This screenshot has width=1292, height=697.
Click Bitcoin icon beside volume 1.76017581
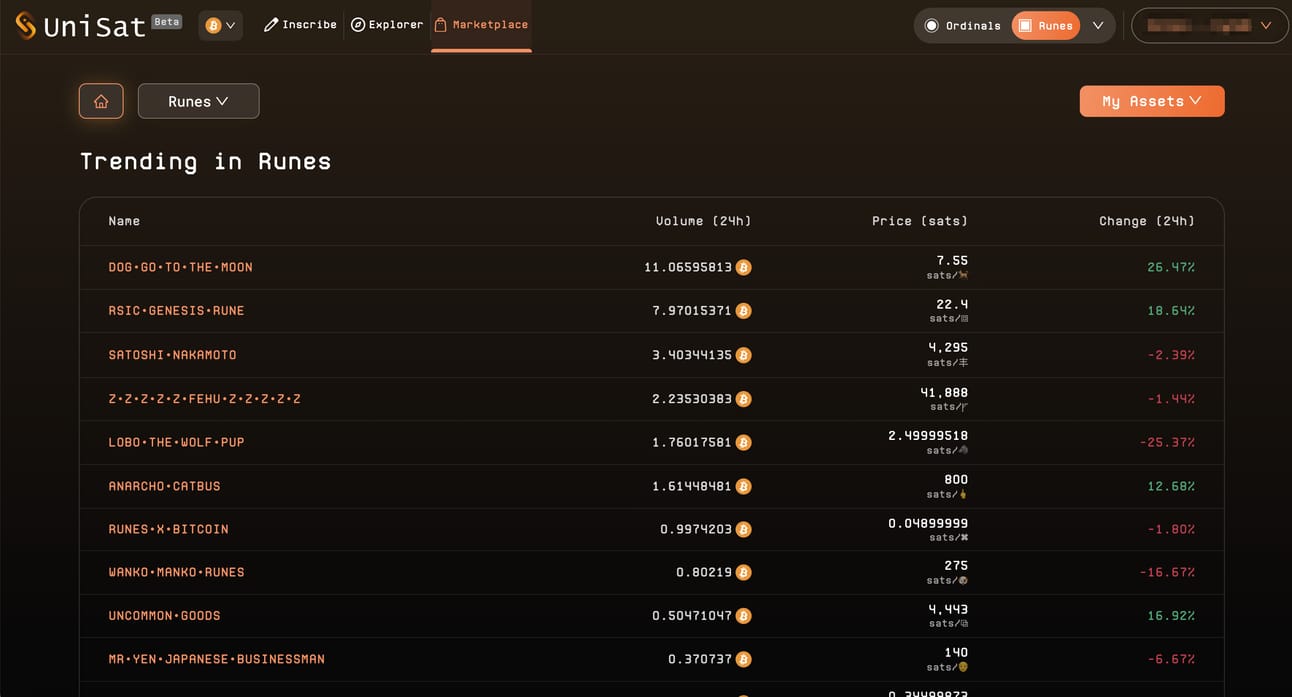tap(743, 442)
